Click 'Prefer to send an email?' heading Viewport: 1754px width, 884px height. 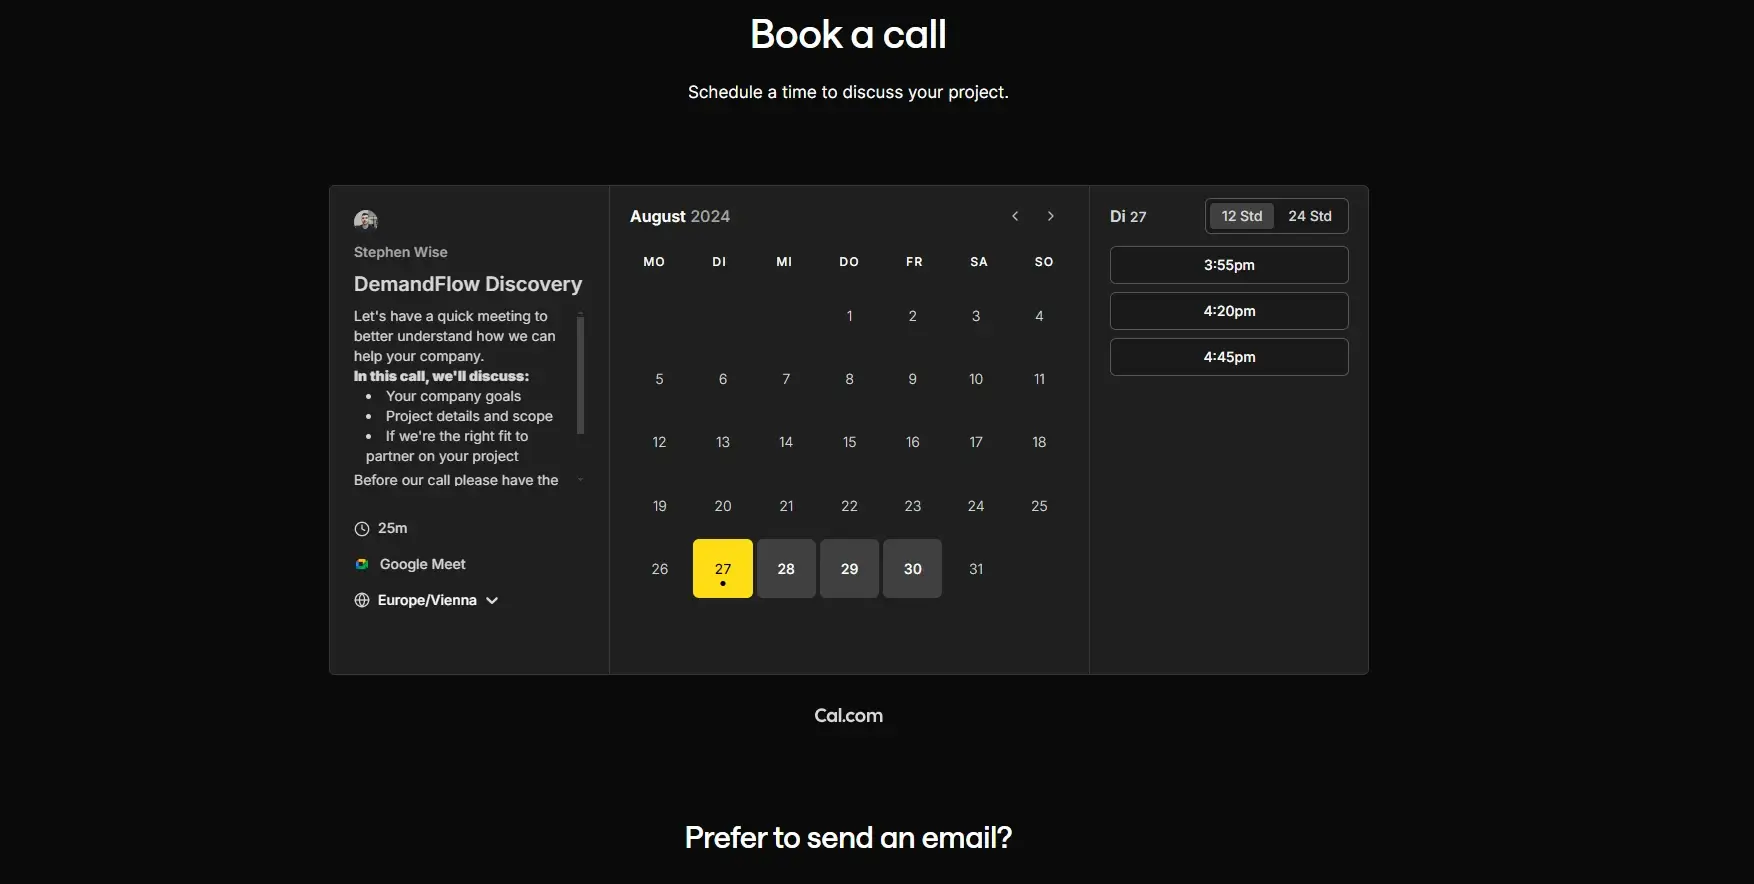[848, 837]
